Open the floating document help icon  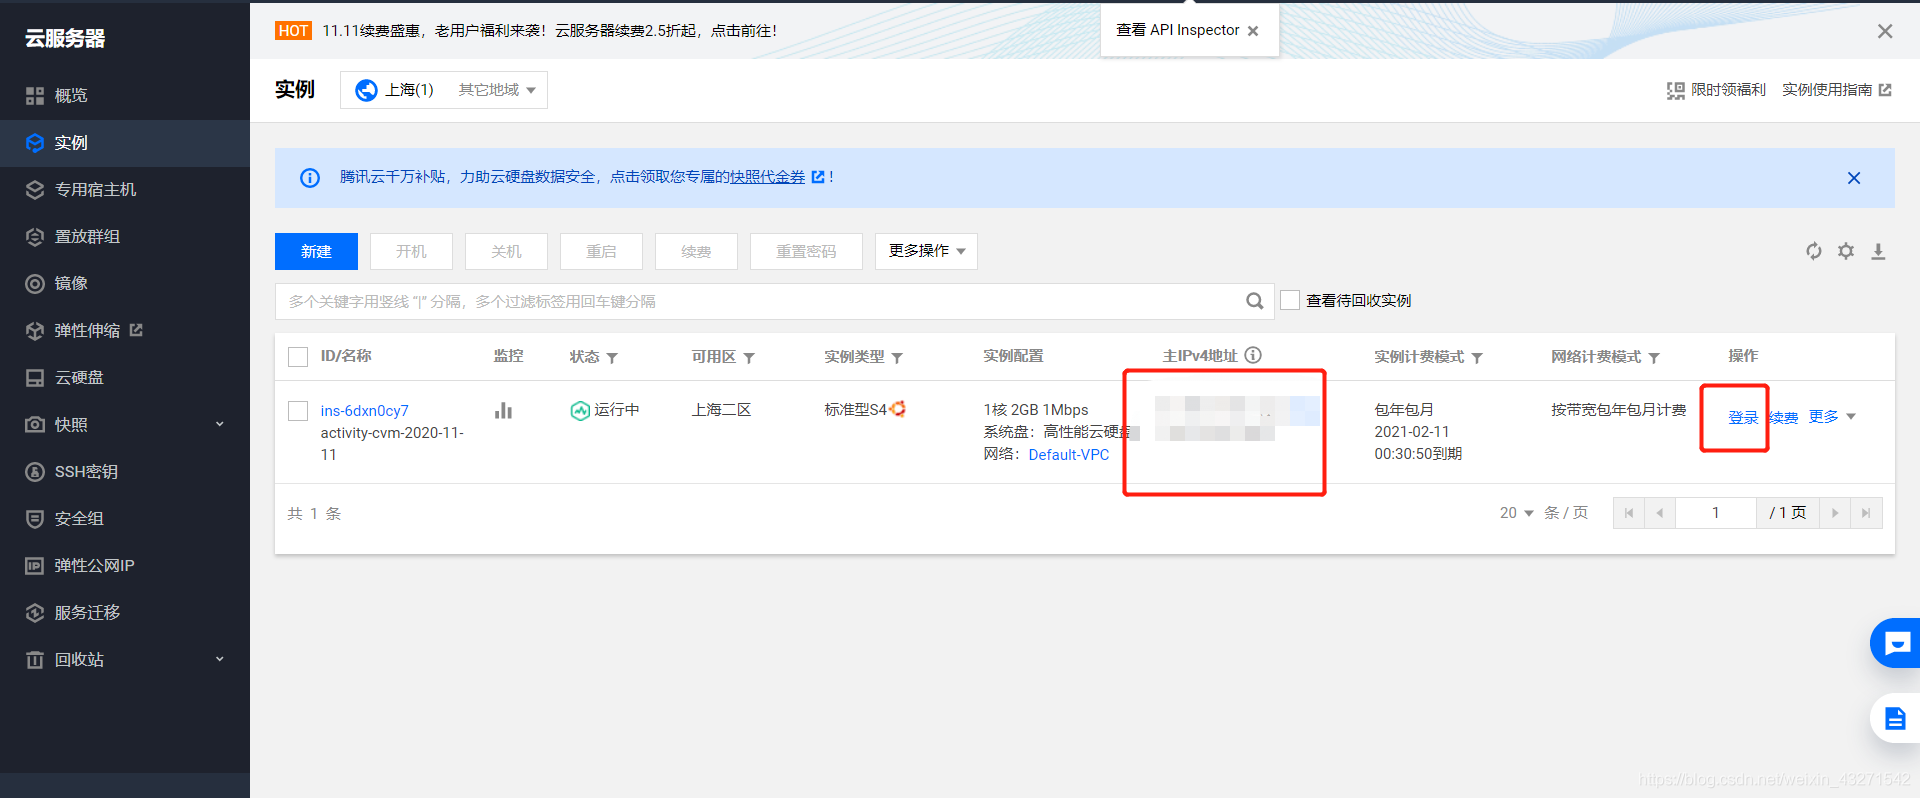point(1896,718)
